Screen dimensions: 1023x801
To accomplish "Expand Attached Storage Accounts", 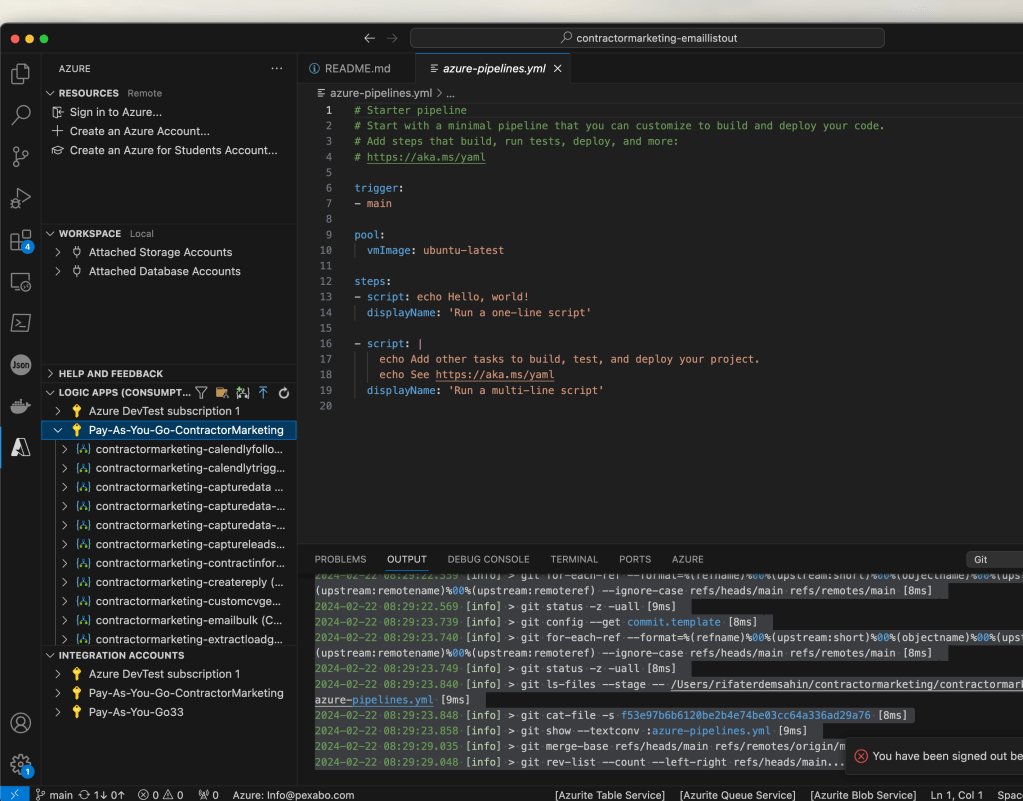I will (58, 252).
